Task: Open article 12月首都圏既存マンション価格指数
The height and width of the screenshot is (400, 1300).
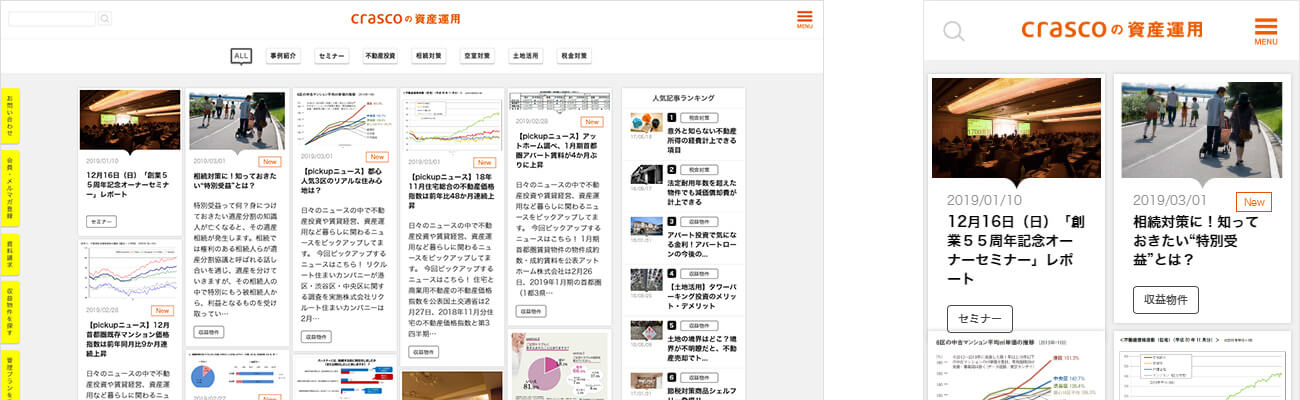Action: pyautogui.click(x=130, y=337)
